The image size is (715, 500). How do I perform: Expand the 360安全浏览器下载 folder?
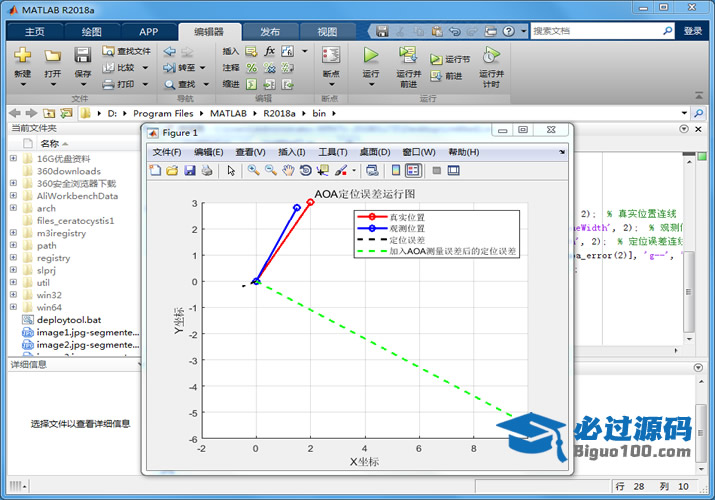(x=13, y=183)
